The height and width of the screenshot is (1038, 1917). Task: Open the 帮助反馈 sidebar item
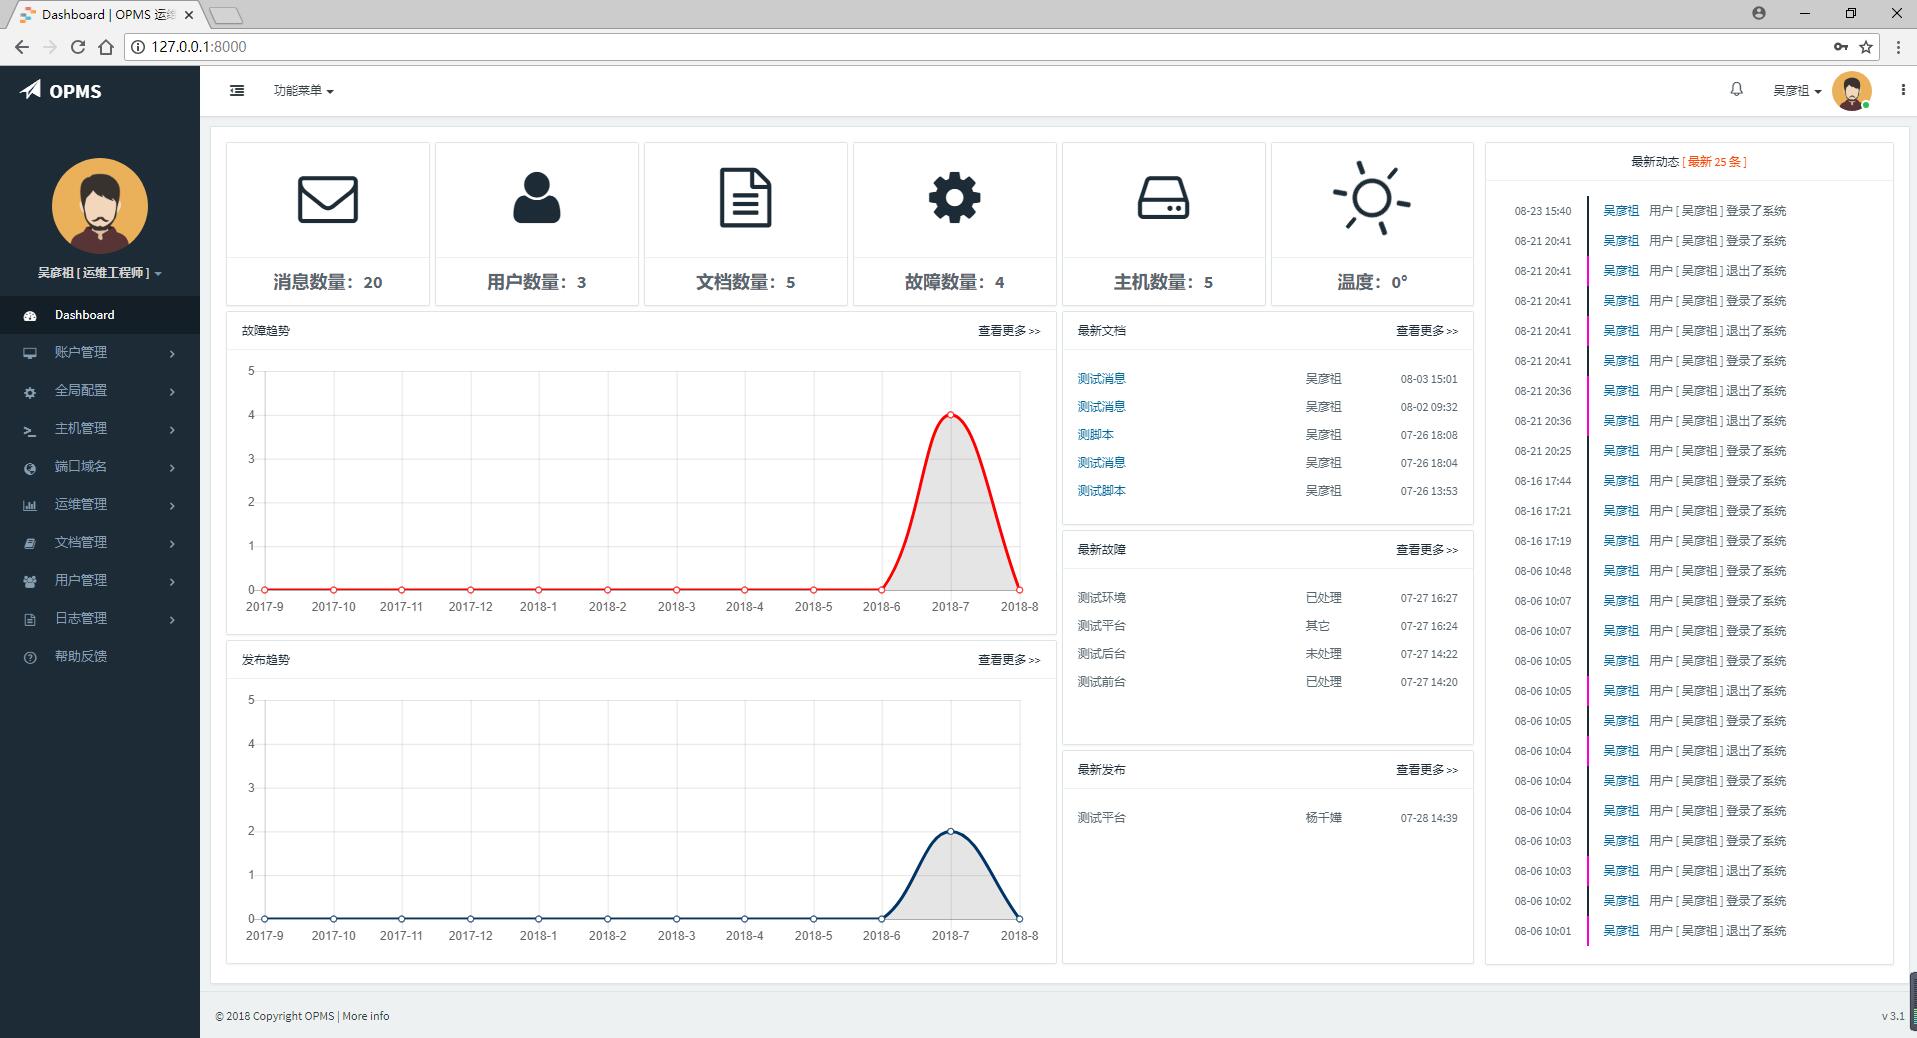100,657
